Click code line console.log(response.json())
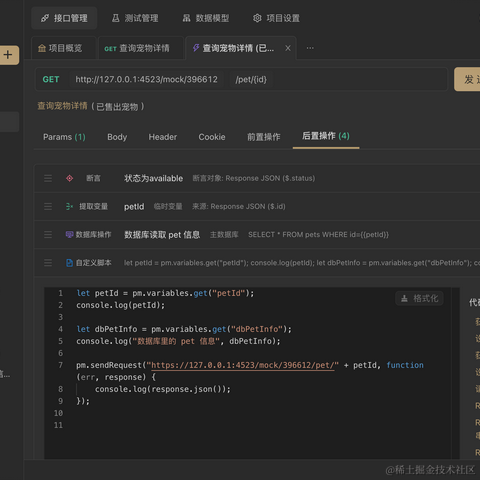Image resolution: width=480 pixels, height=480 pixels. coord(163,389)
